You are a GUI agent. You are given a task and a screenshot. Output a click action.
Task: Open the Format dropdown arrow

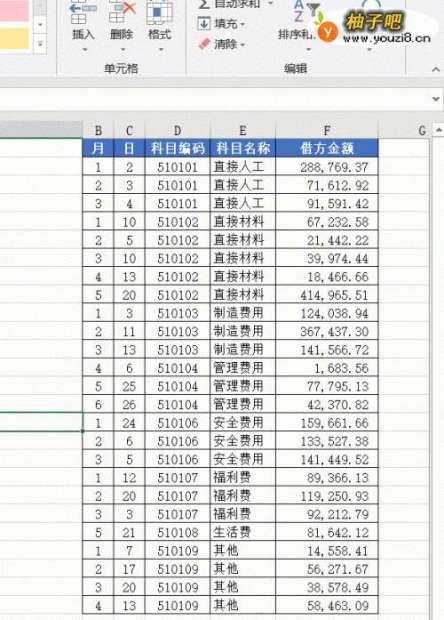tap(161, 50)
